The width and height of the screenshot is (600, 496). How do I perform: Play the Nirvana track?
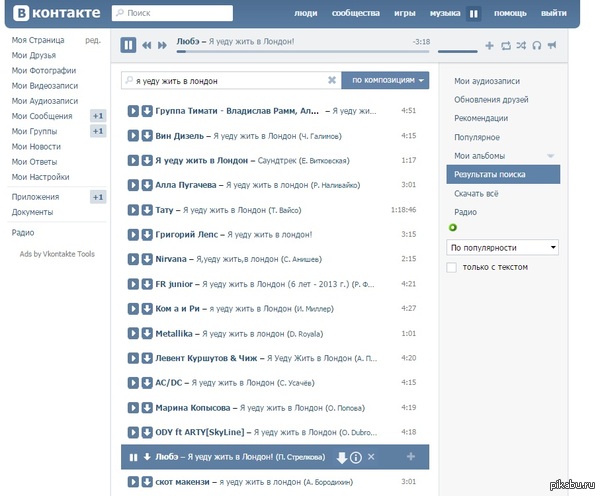point(133,259)
